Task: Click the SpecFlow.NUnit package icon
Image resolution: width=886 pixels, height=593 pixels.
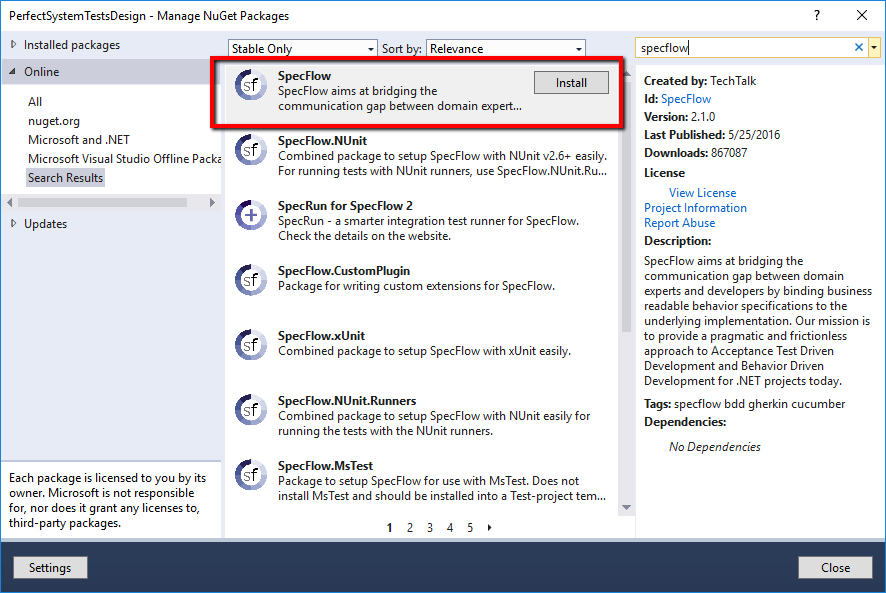Action: (250, 152)
